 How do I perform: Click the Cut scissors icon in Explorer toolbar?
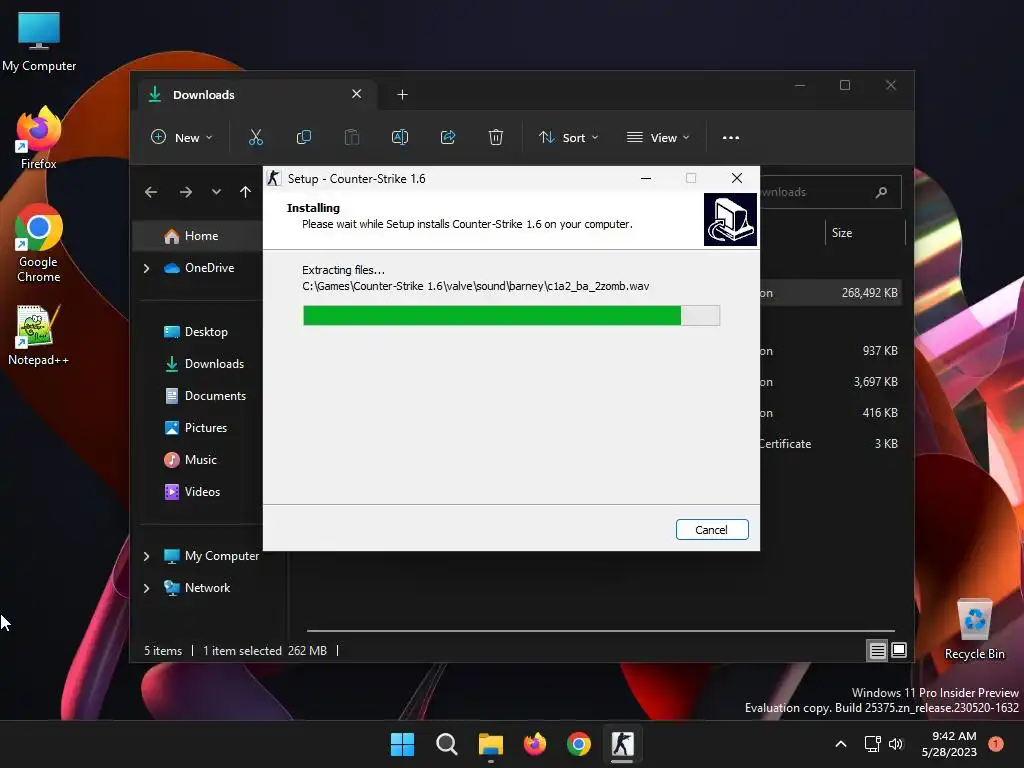coord(255,137)
